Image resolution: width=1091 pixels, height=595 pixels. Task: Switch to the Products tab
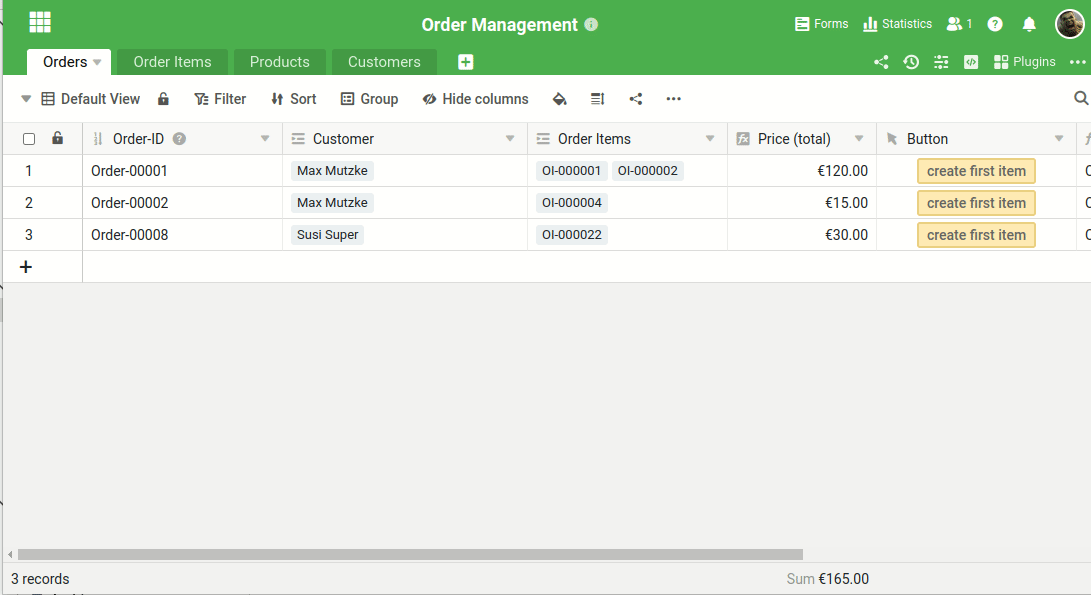(x=279, y=61)
